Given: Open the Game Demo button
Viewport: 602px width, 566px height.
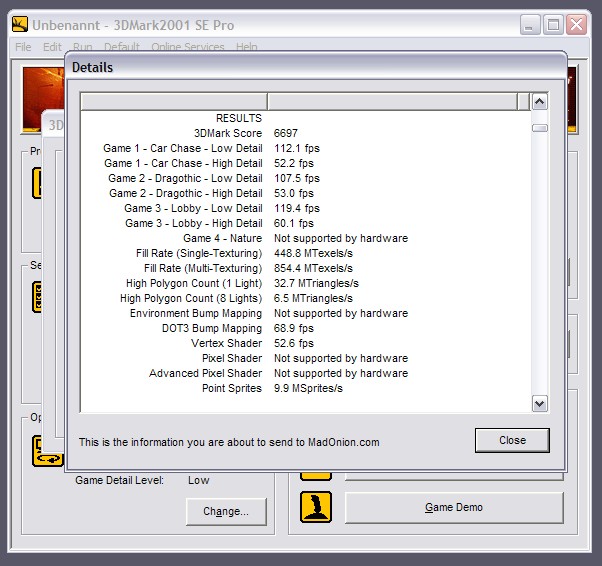Looking at the screenshot, I should 454,507.
